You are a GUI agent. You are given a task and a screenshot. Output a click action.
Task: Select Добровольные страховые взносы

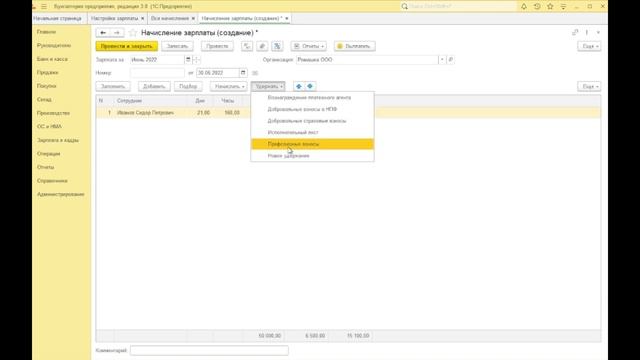312,121
